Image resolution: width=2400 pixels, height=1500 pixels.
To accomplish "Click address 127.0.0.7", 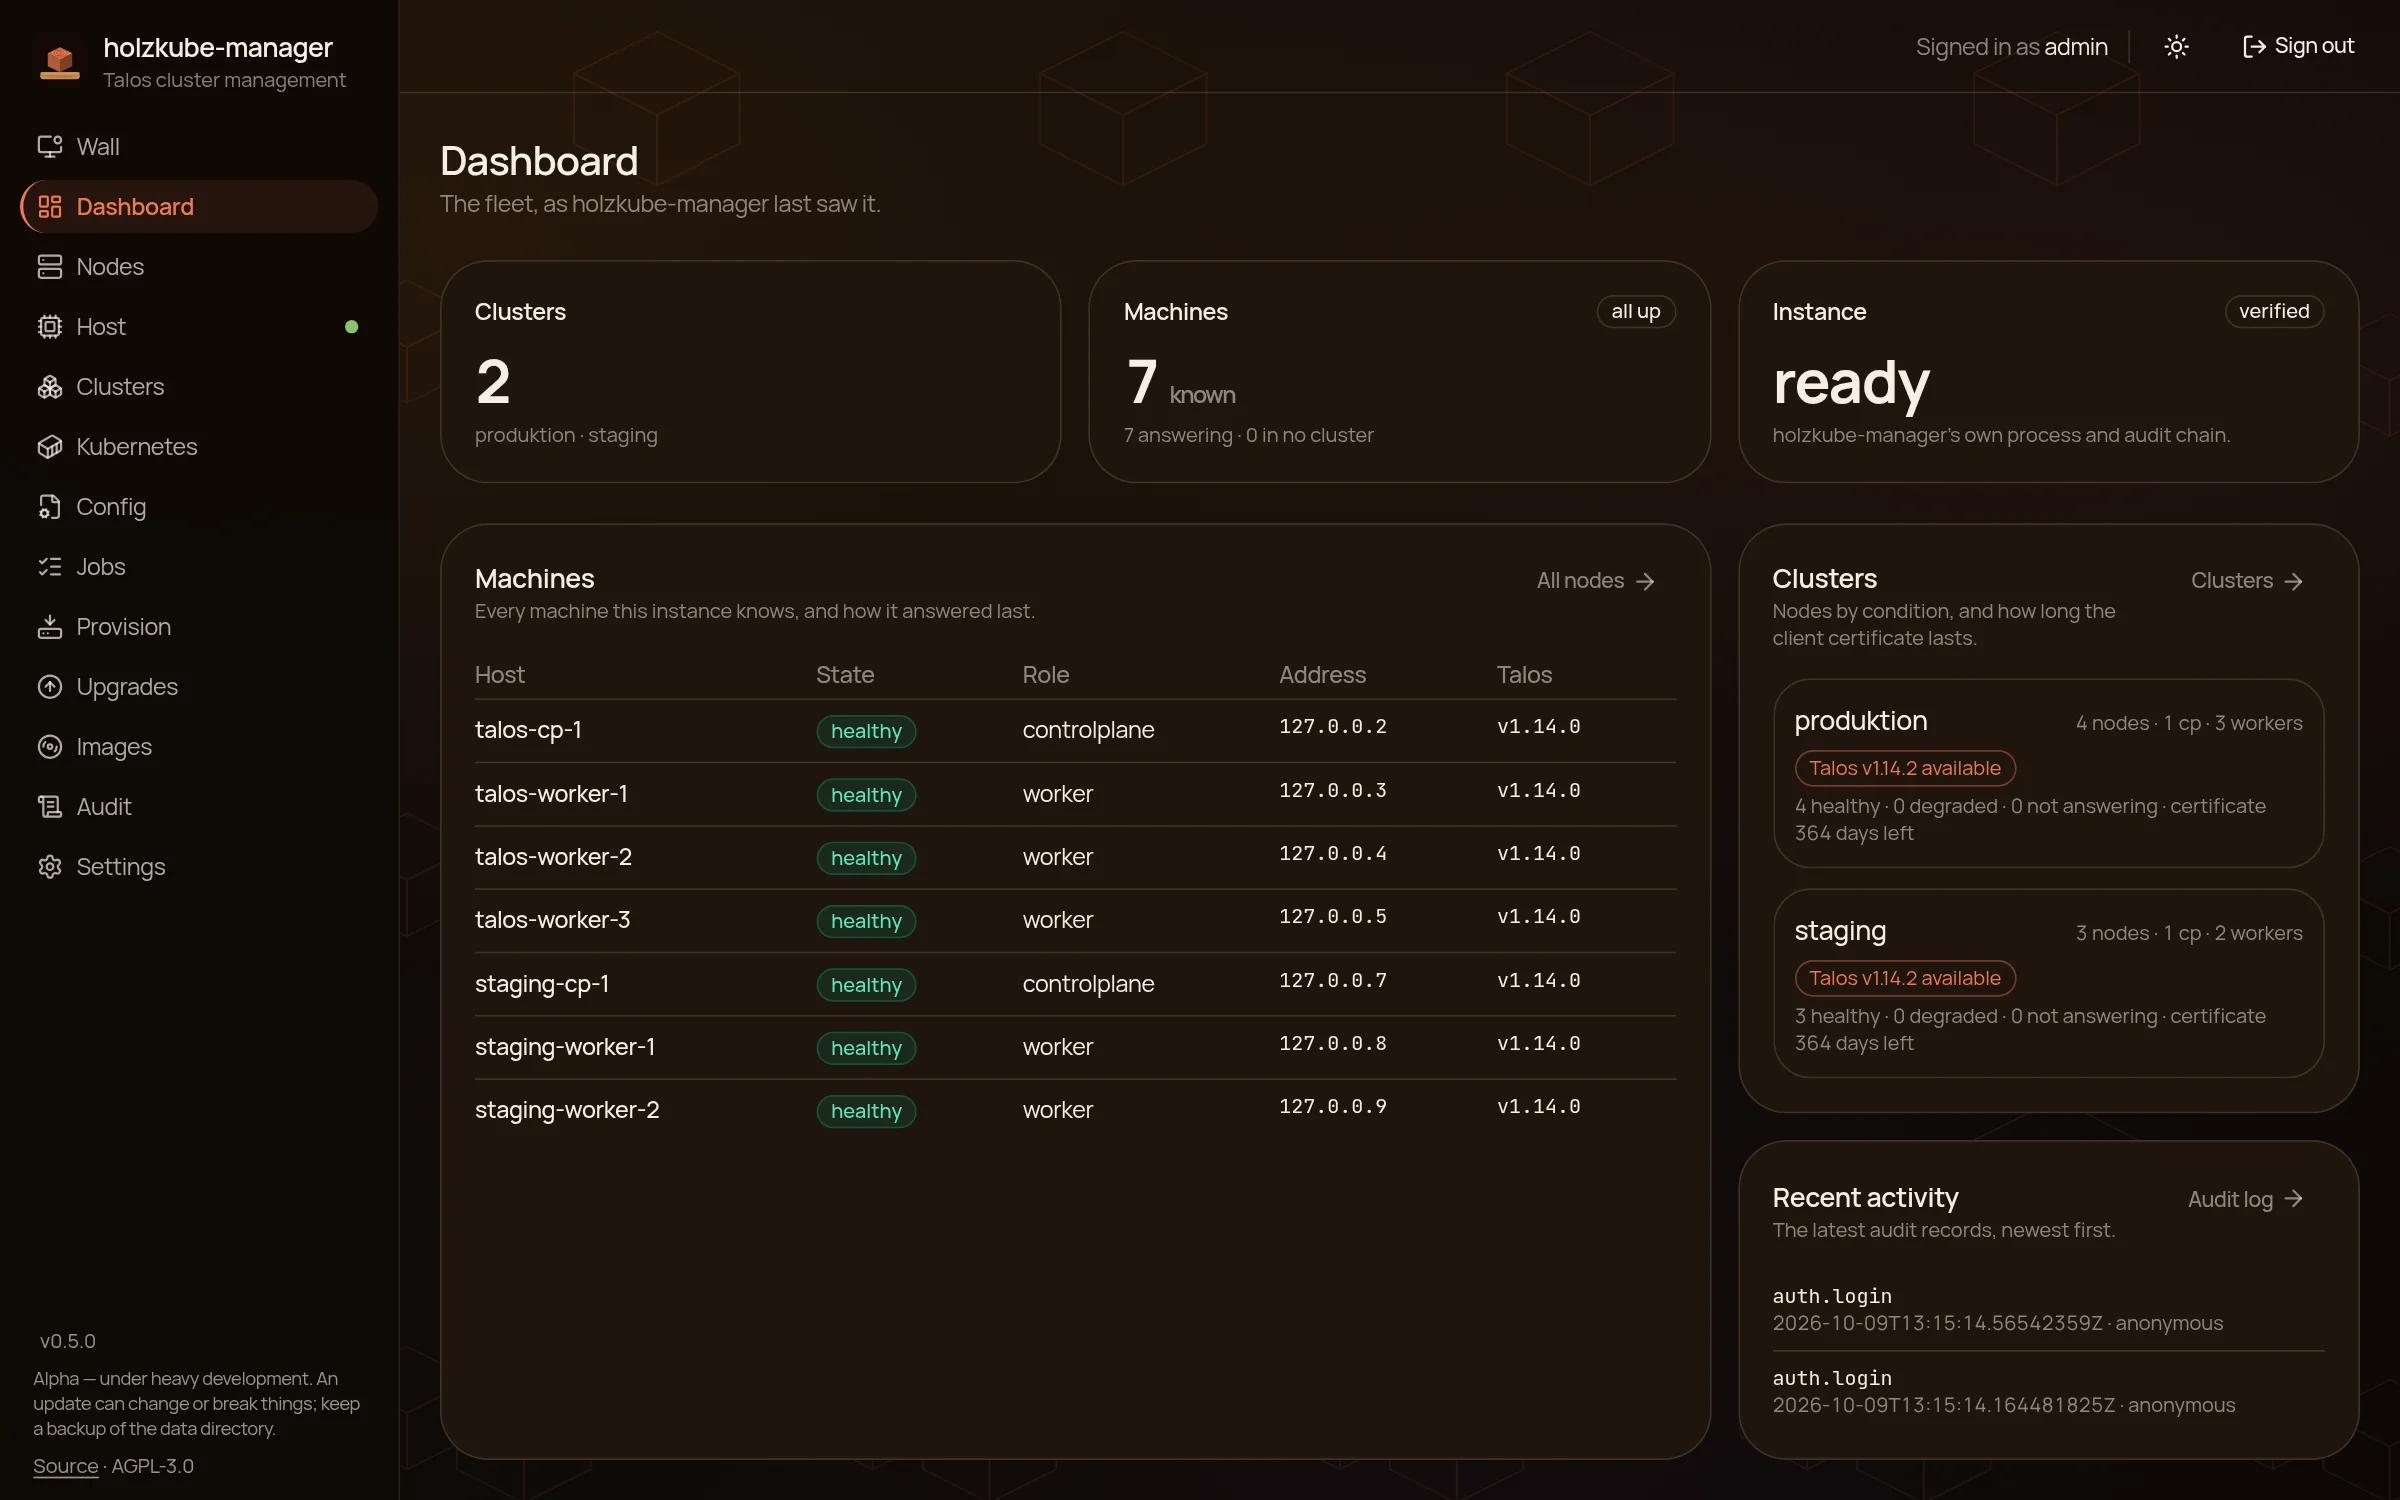I will (1333, 981).
